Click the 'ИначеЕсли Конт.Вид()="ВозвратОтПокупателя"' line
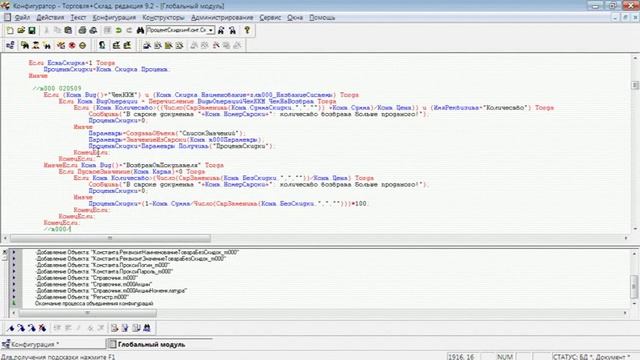The height and width of the screenshot is (360, 640). click(134, 165)
